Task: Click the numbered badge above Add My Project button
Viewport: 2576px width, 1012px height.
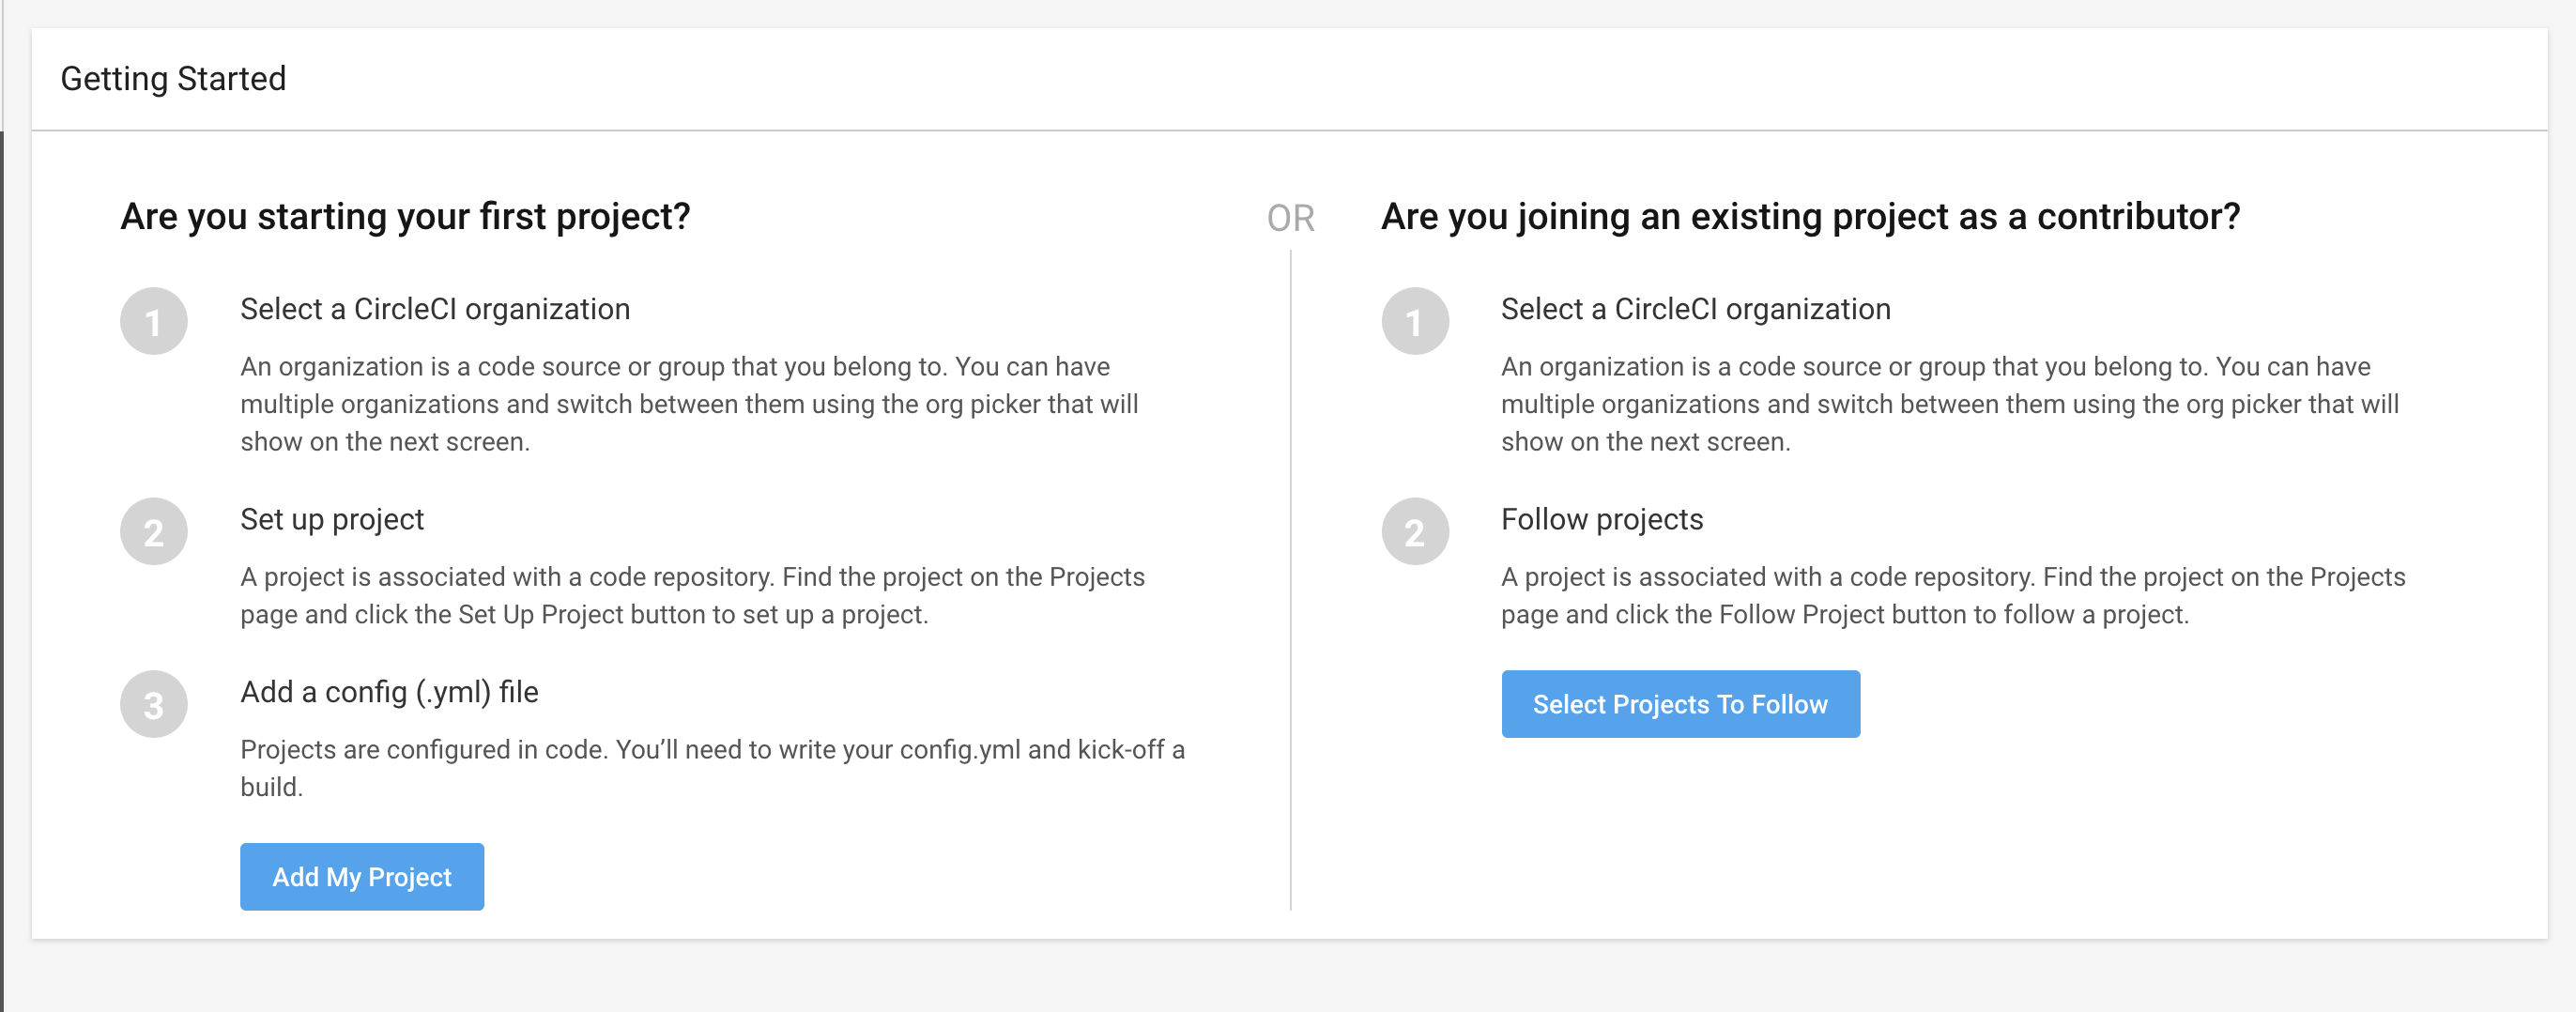Action: (152, 705)
